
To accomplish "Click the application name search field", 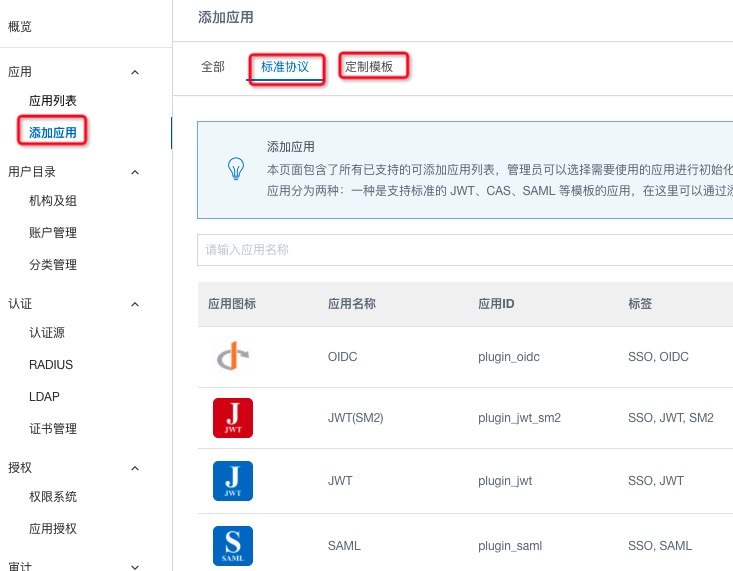I will (x=465, y=250).
